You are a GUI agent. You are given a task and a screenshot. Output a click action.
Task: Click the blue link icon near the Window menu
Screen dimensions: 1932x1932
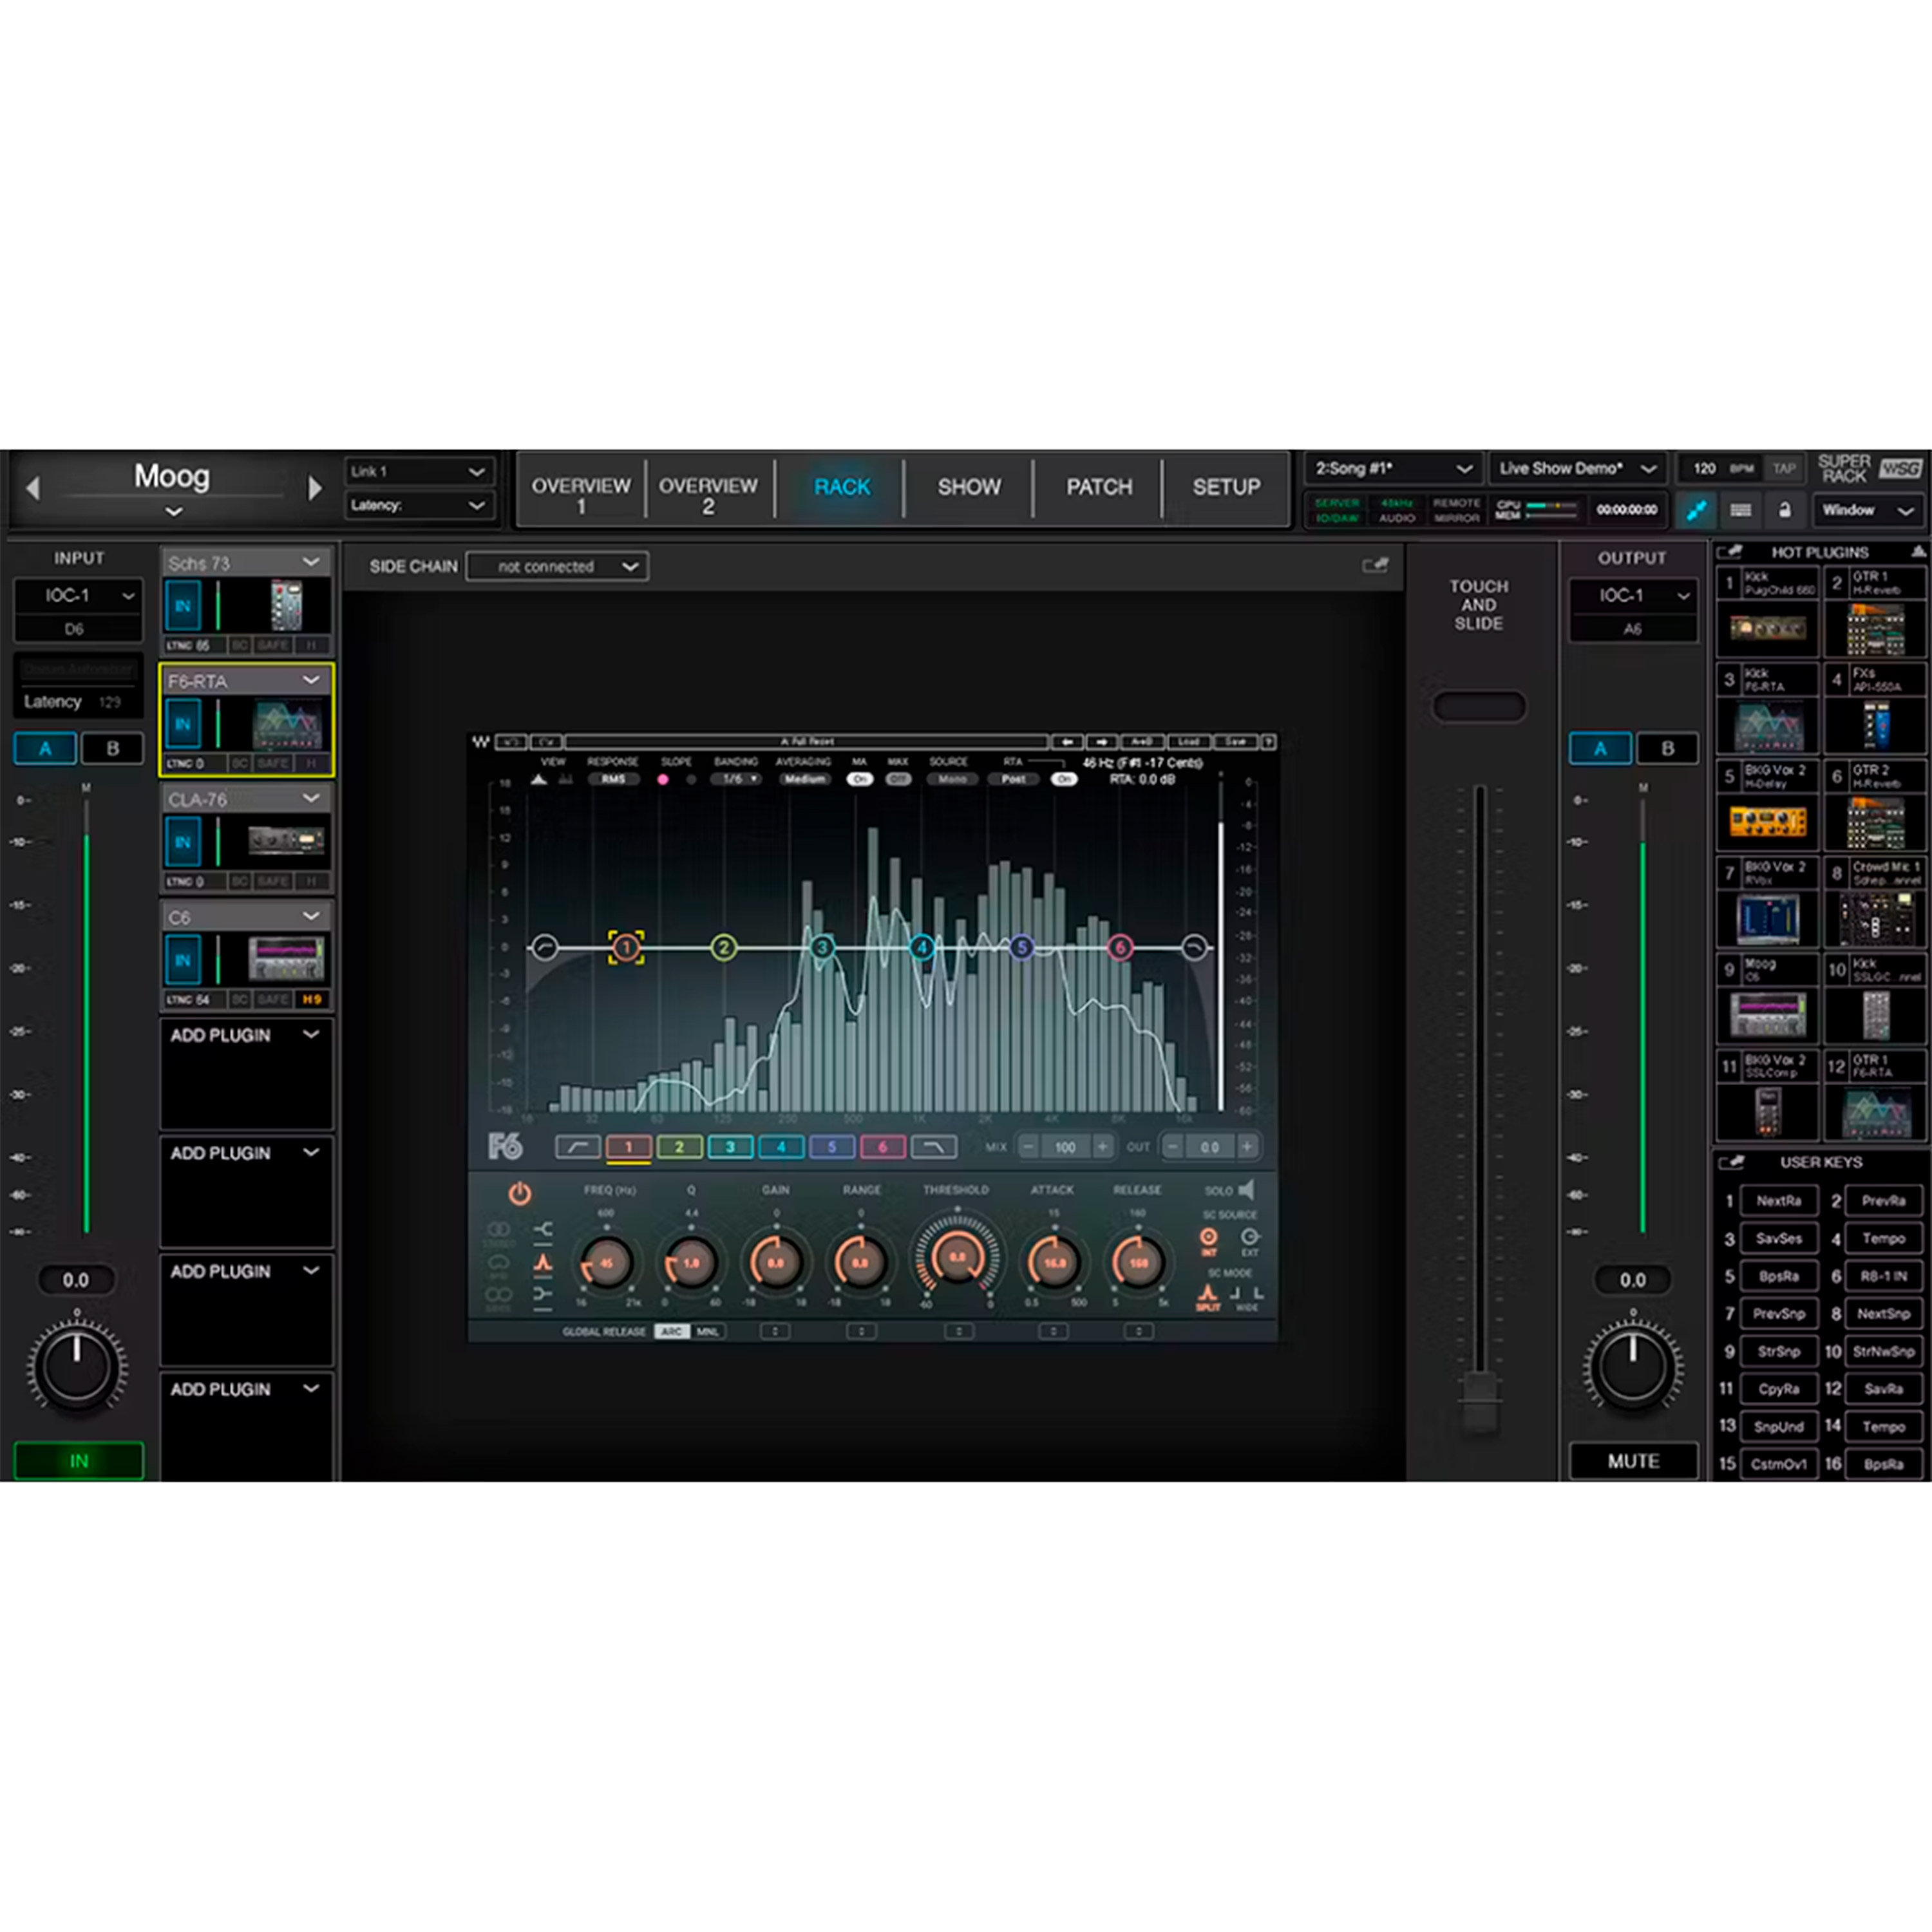[x=1697, y=510]
